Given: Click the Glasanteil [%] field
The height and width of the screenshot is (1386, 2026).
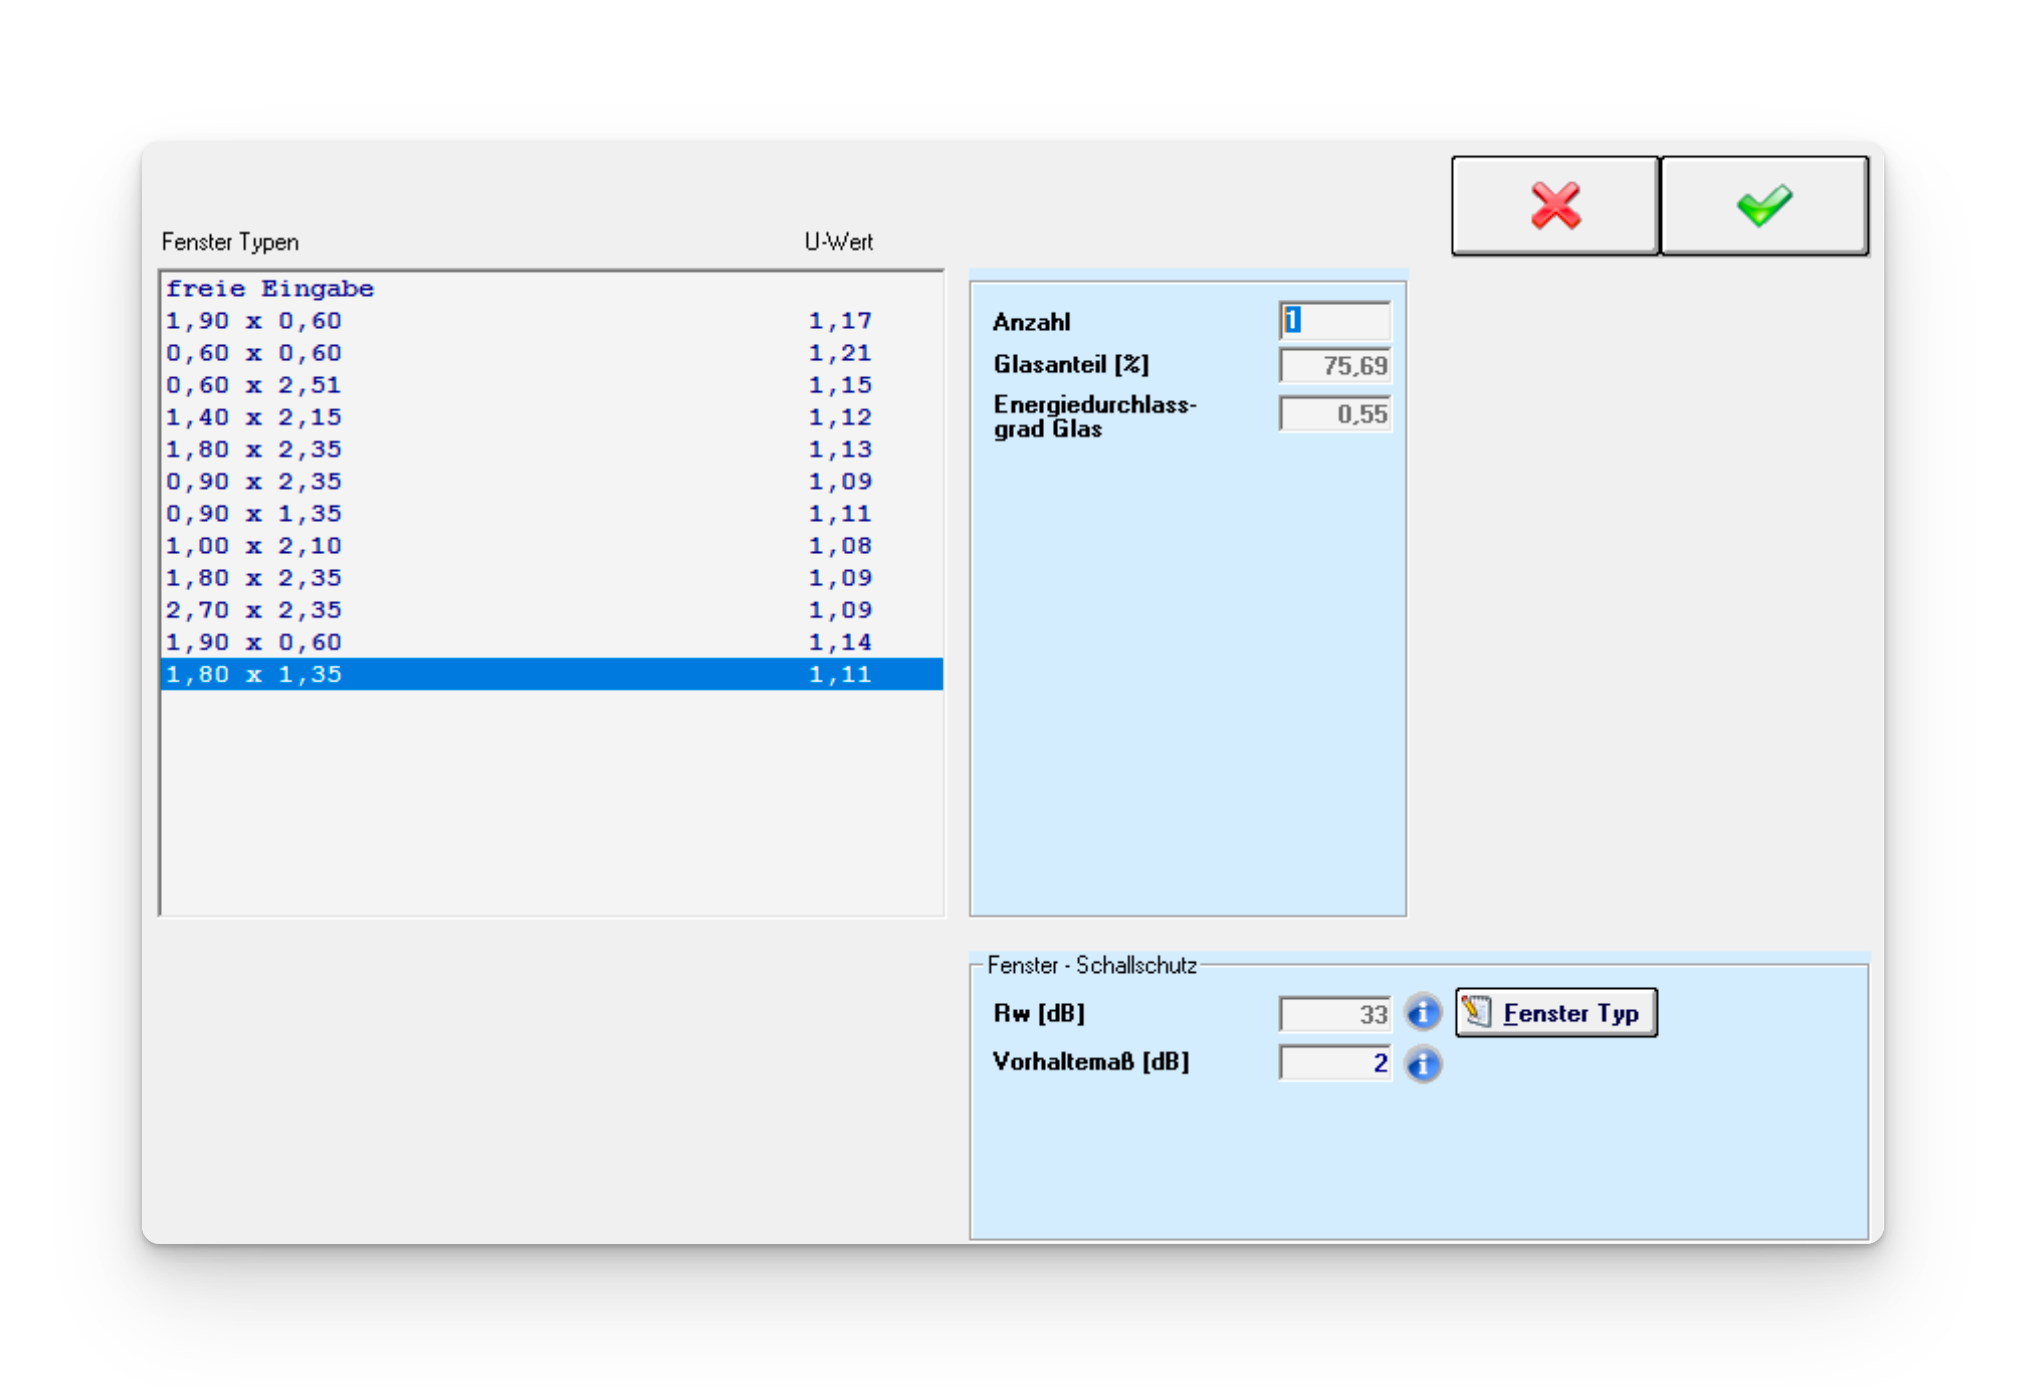Looking at the screenshot, I should click(1335, 365).
